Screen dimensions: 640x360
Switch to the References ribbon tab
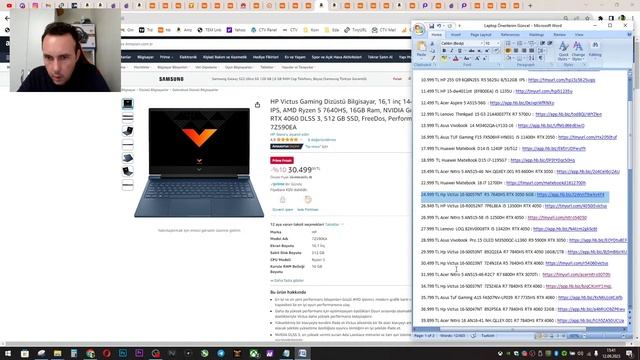[510, 35]
